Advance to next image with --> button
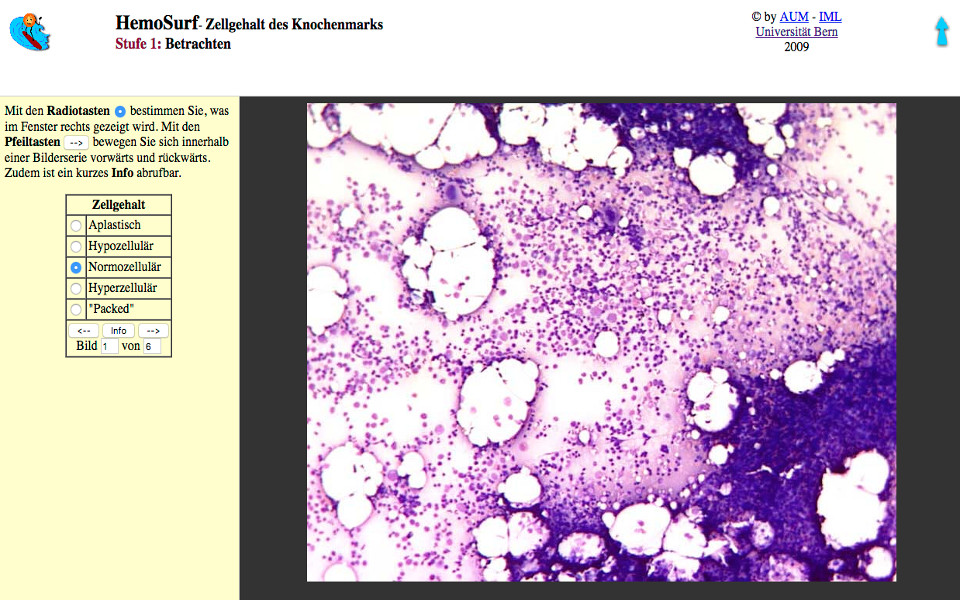Image resolution: width=960 pixels, height=600 pixels. click(x=153, y=330)
